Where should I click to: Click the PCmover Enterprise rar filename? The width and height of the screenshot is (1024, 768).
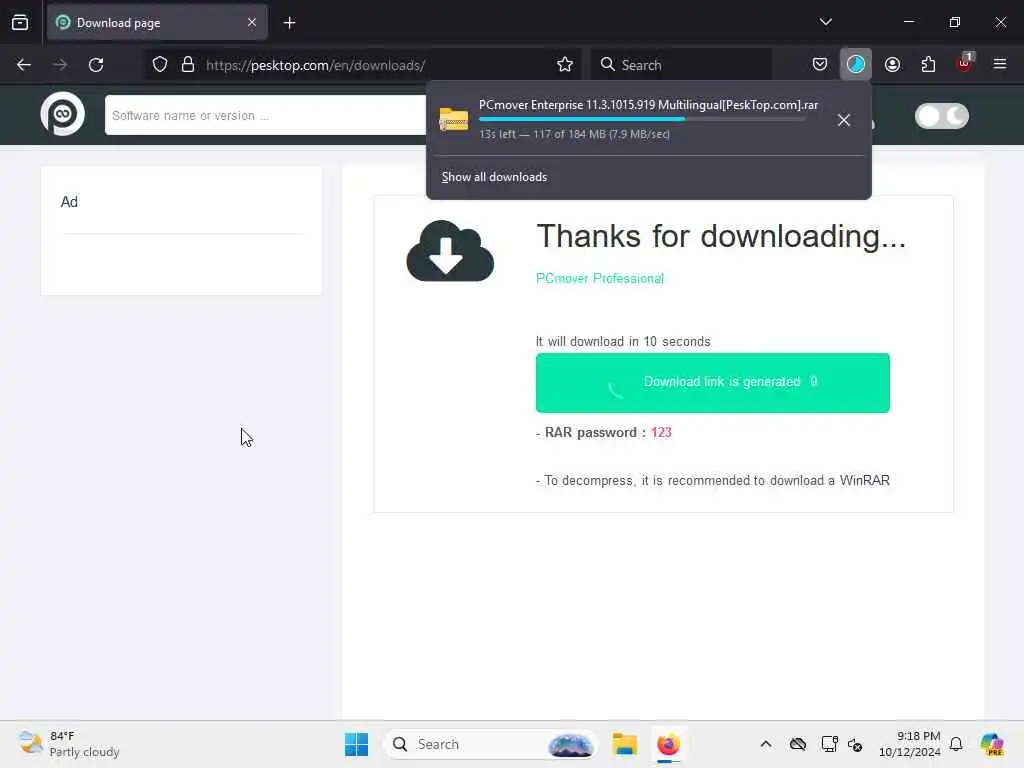648,105
